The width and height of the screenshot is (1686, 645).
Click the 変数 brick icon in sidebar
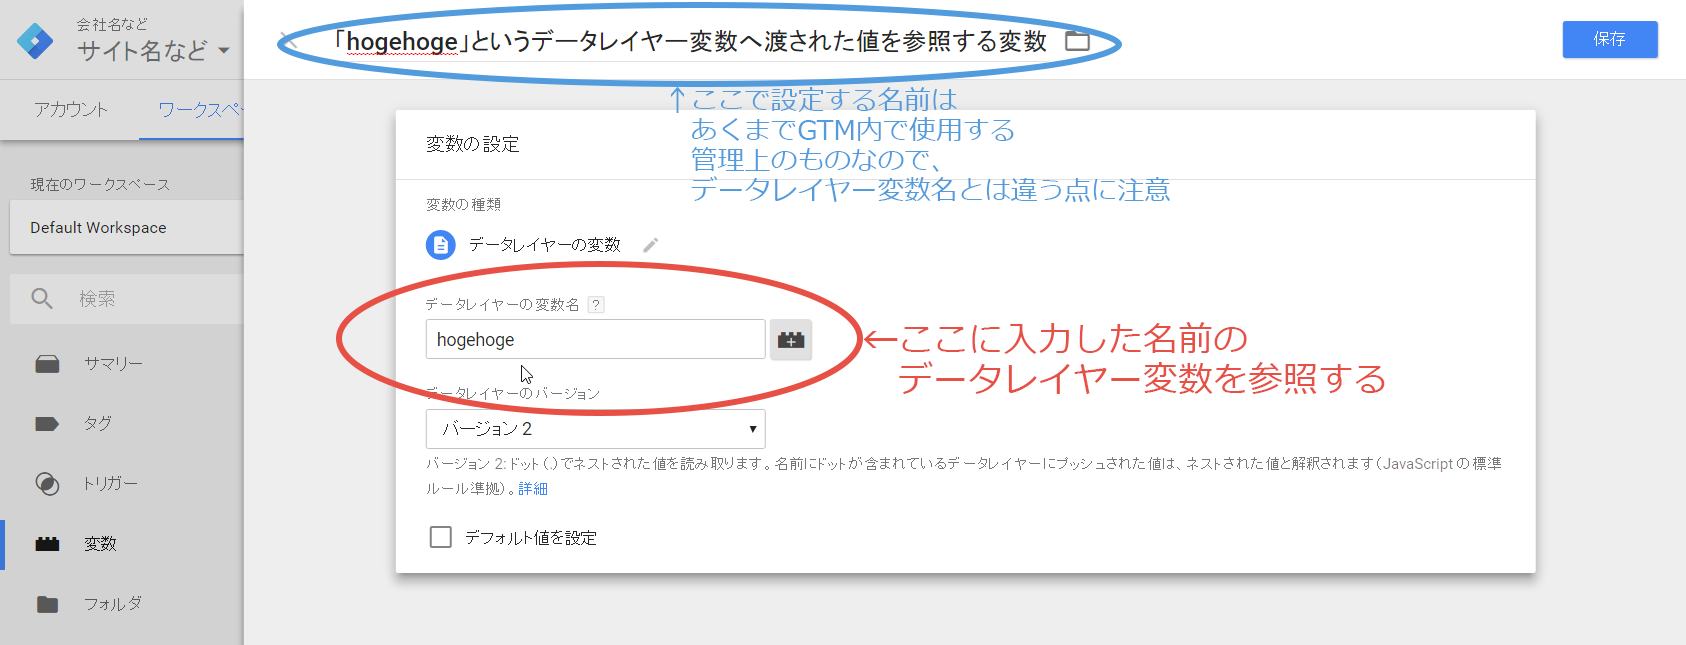pos(47,544)
